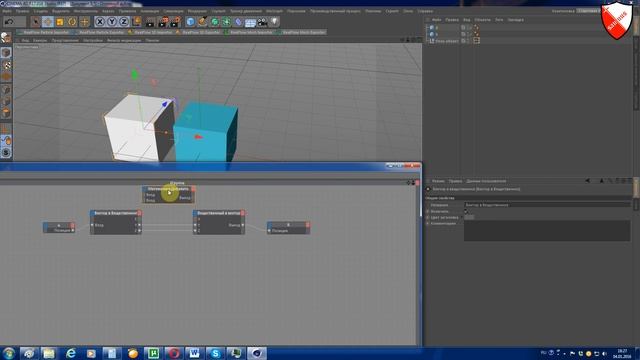This screenshot has height=360, width=640.
Task: Switch to Edges mode in left palette
Action: click(x=6, y=101)
